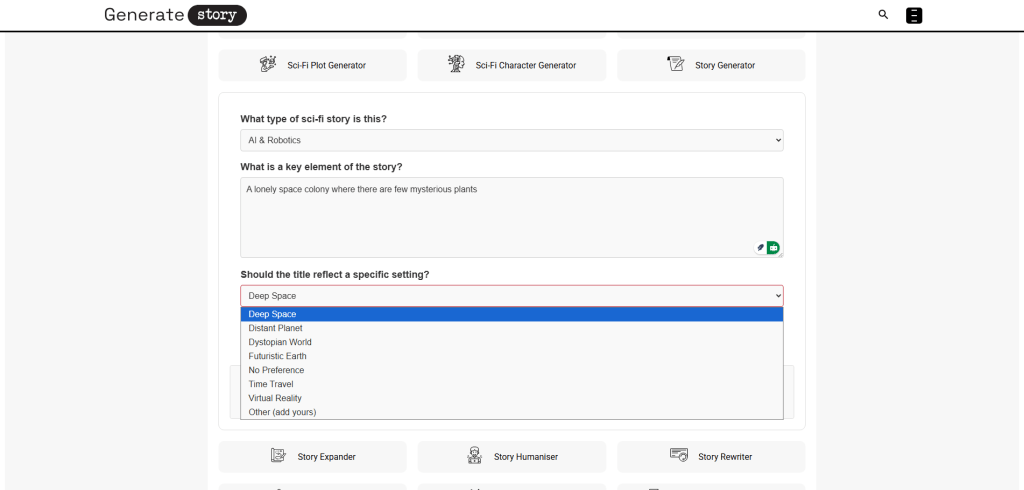Collapse the title setting dropdown showing Deep Space
This screenshot has width=1024, height=490.
511,296
